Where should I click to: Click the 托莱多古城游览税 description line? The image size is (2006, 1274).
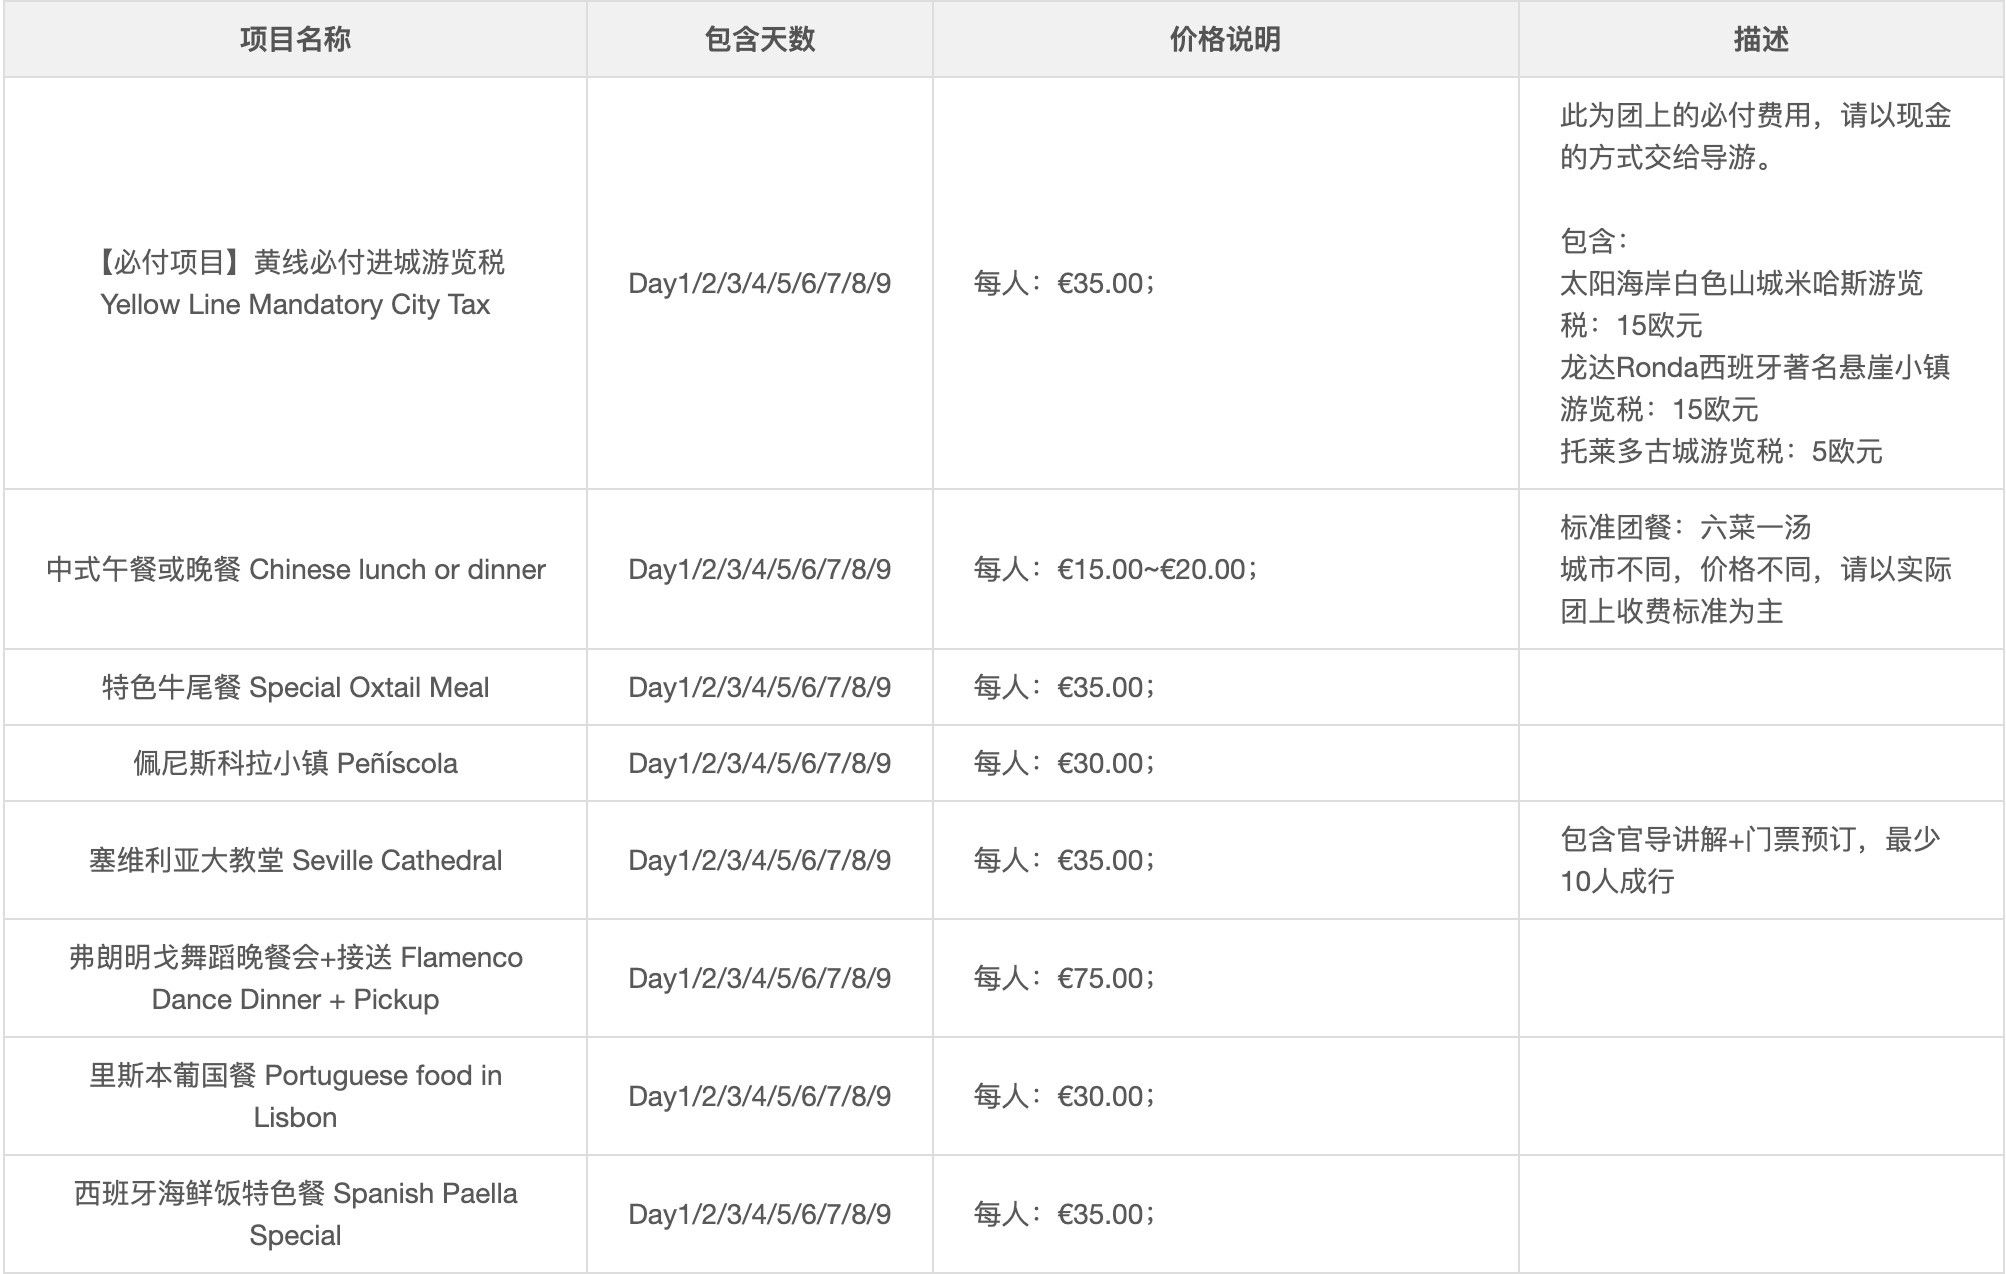click(x=1721, y=451)
